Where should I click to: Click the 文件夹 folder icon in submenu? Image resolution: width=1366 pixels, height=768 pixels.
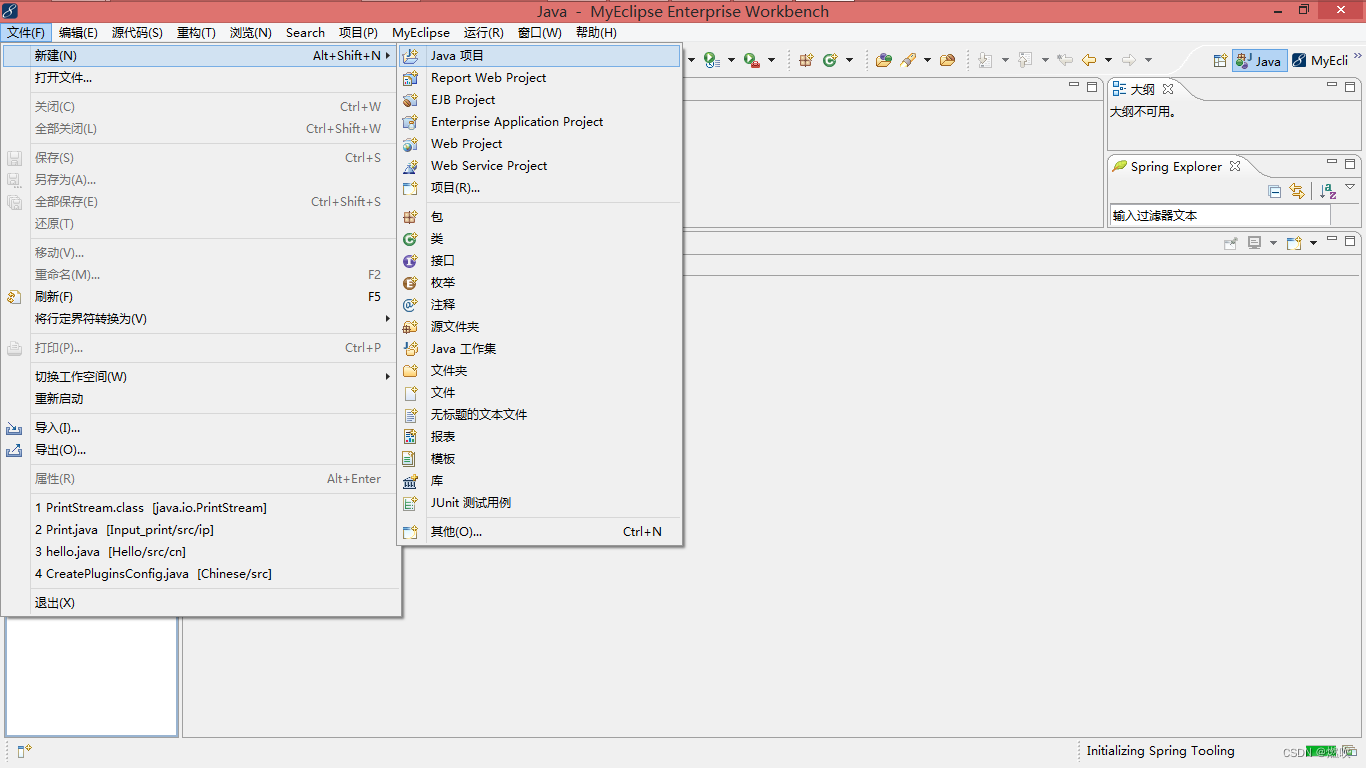tap(410, 371)
